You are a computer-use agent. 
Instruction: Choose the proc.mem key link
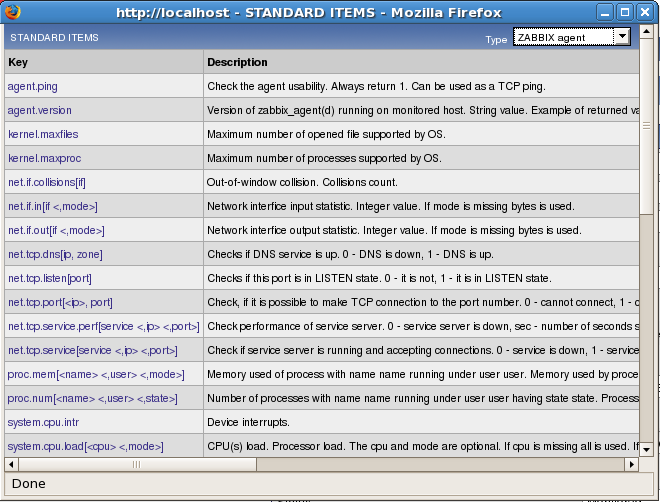coord(96,374)
